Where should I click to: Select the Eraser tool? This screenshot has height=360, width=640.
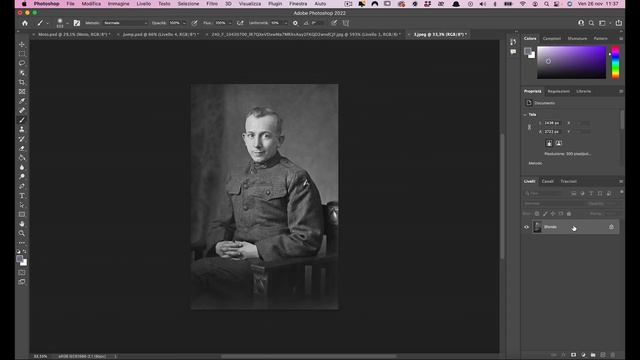click(22, 148)
